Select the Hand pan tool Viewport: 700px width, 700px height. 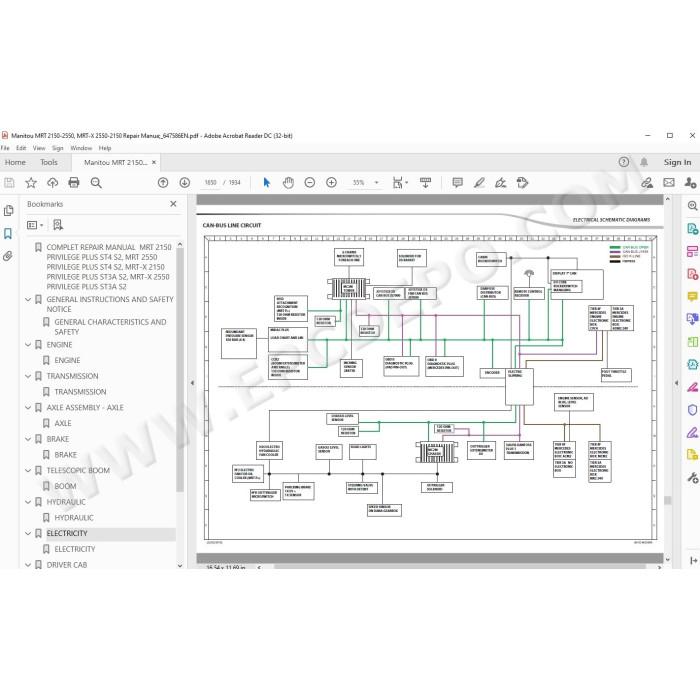288,182
